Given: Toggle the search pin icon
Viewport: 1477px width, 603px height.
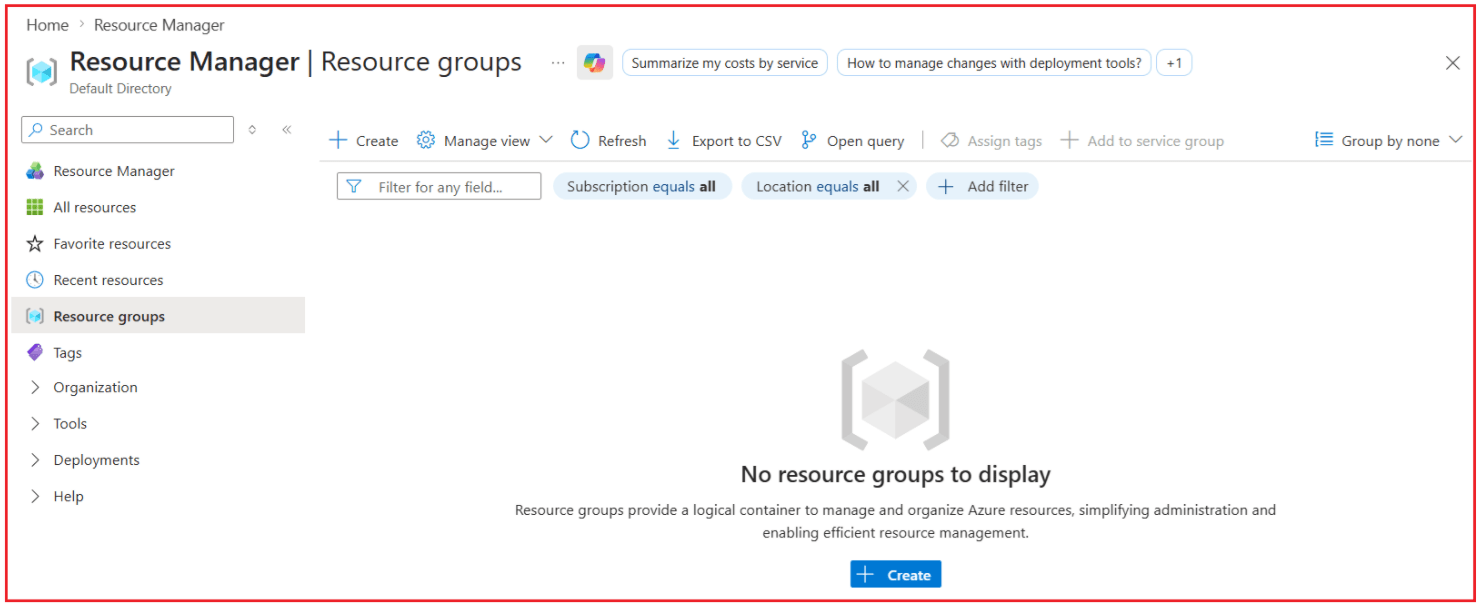Looking at the screenshot, I should (252, 129).
